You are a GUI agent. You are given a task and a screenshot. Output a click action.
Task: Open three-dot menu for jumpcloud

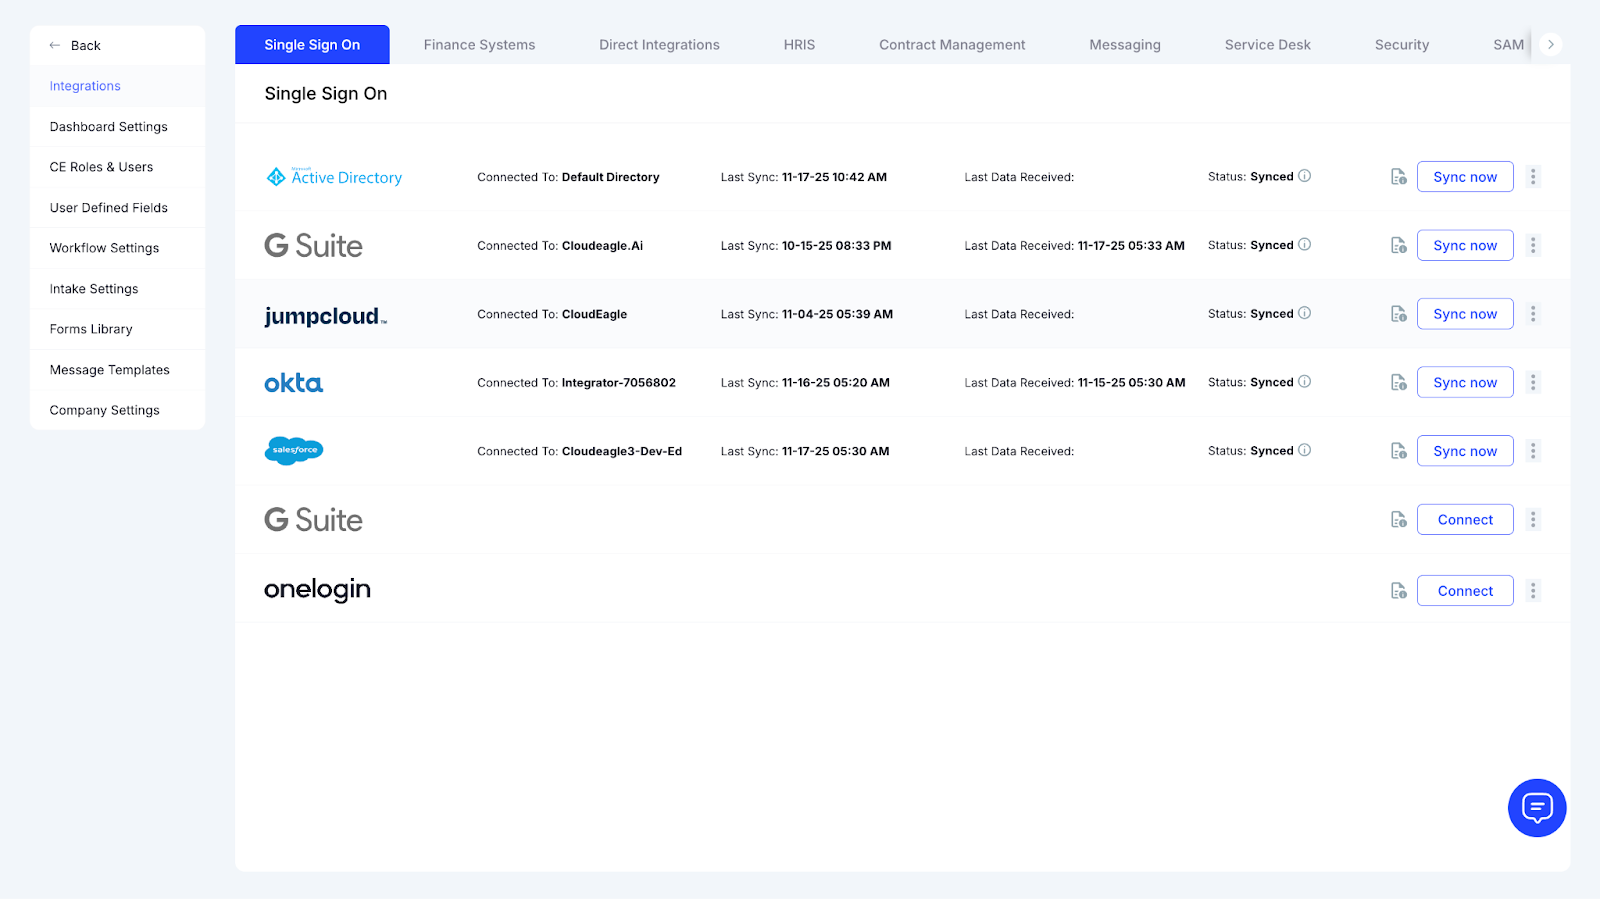click(x=1533, y=314)
